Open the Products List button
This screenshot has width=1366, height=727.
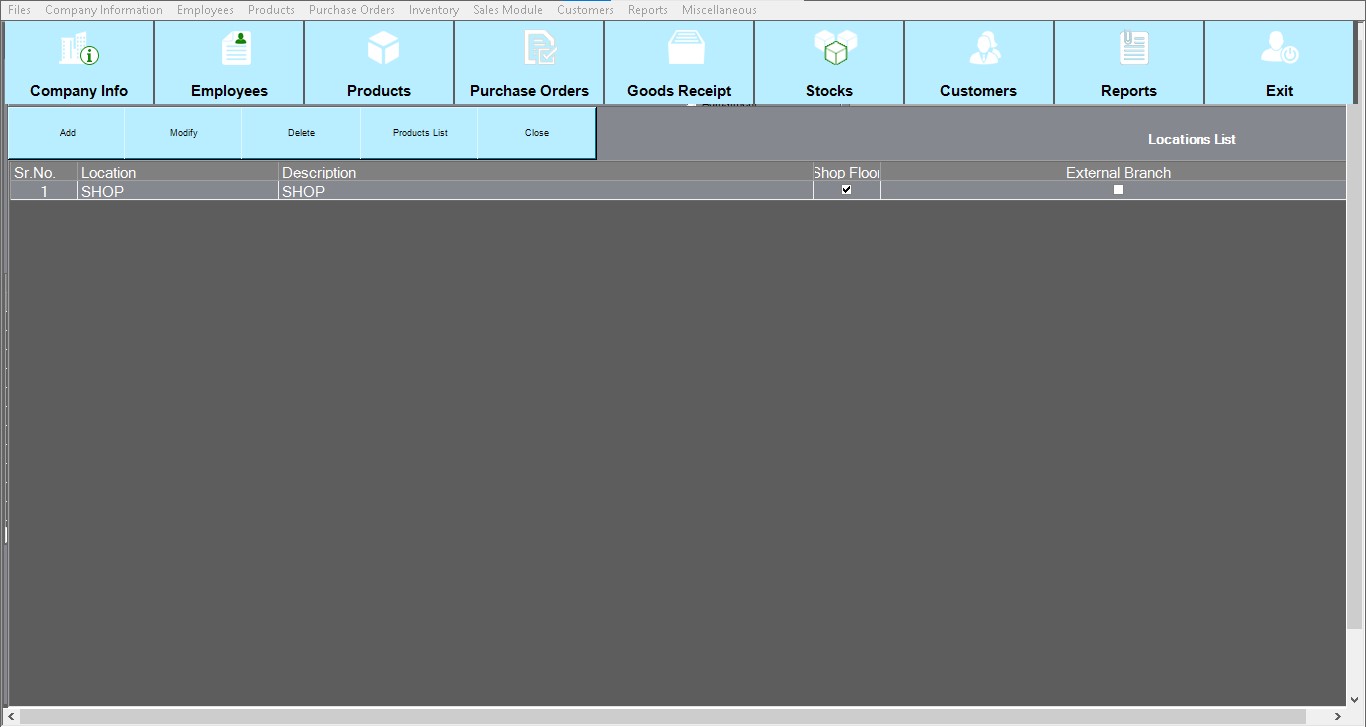(x=420, y=133)
